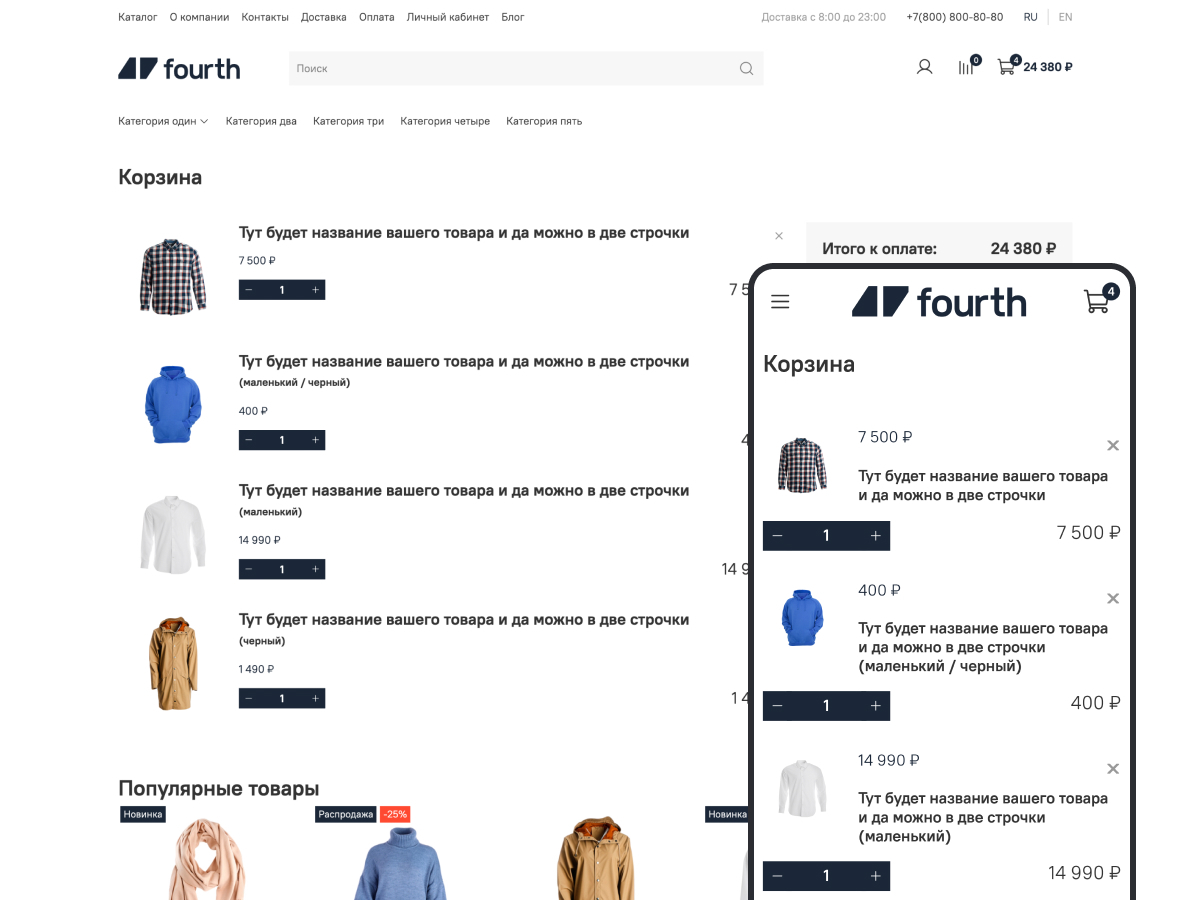Open the Оплата link

[377, 17]
